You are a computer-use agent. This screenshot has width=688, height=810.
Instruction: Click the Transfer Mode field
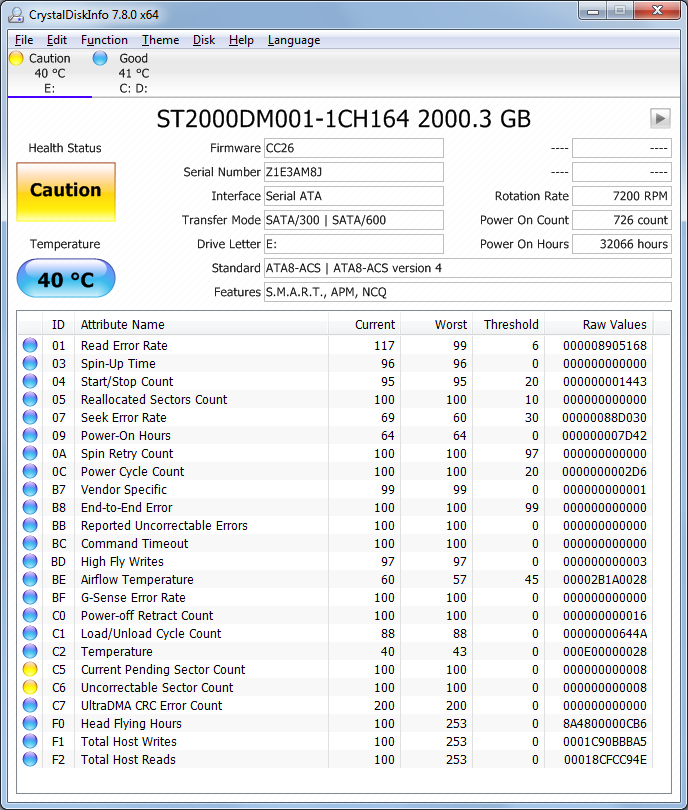pos(353,220)
